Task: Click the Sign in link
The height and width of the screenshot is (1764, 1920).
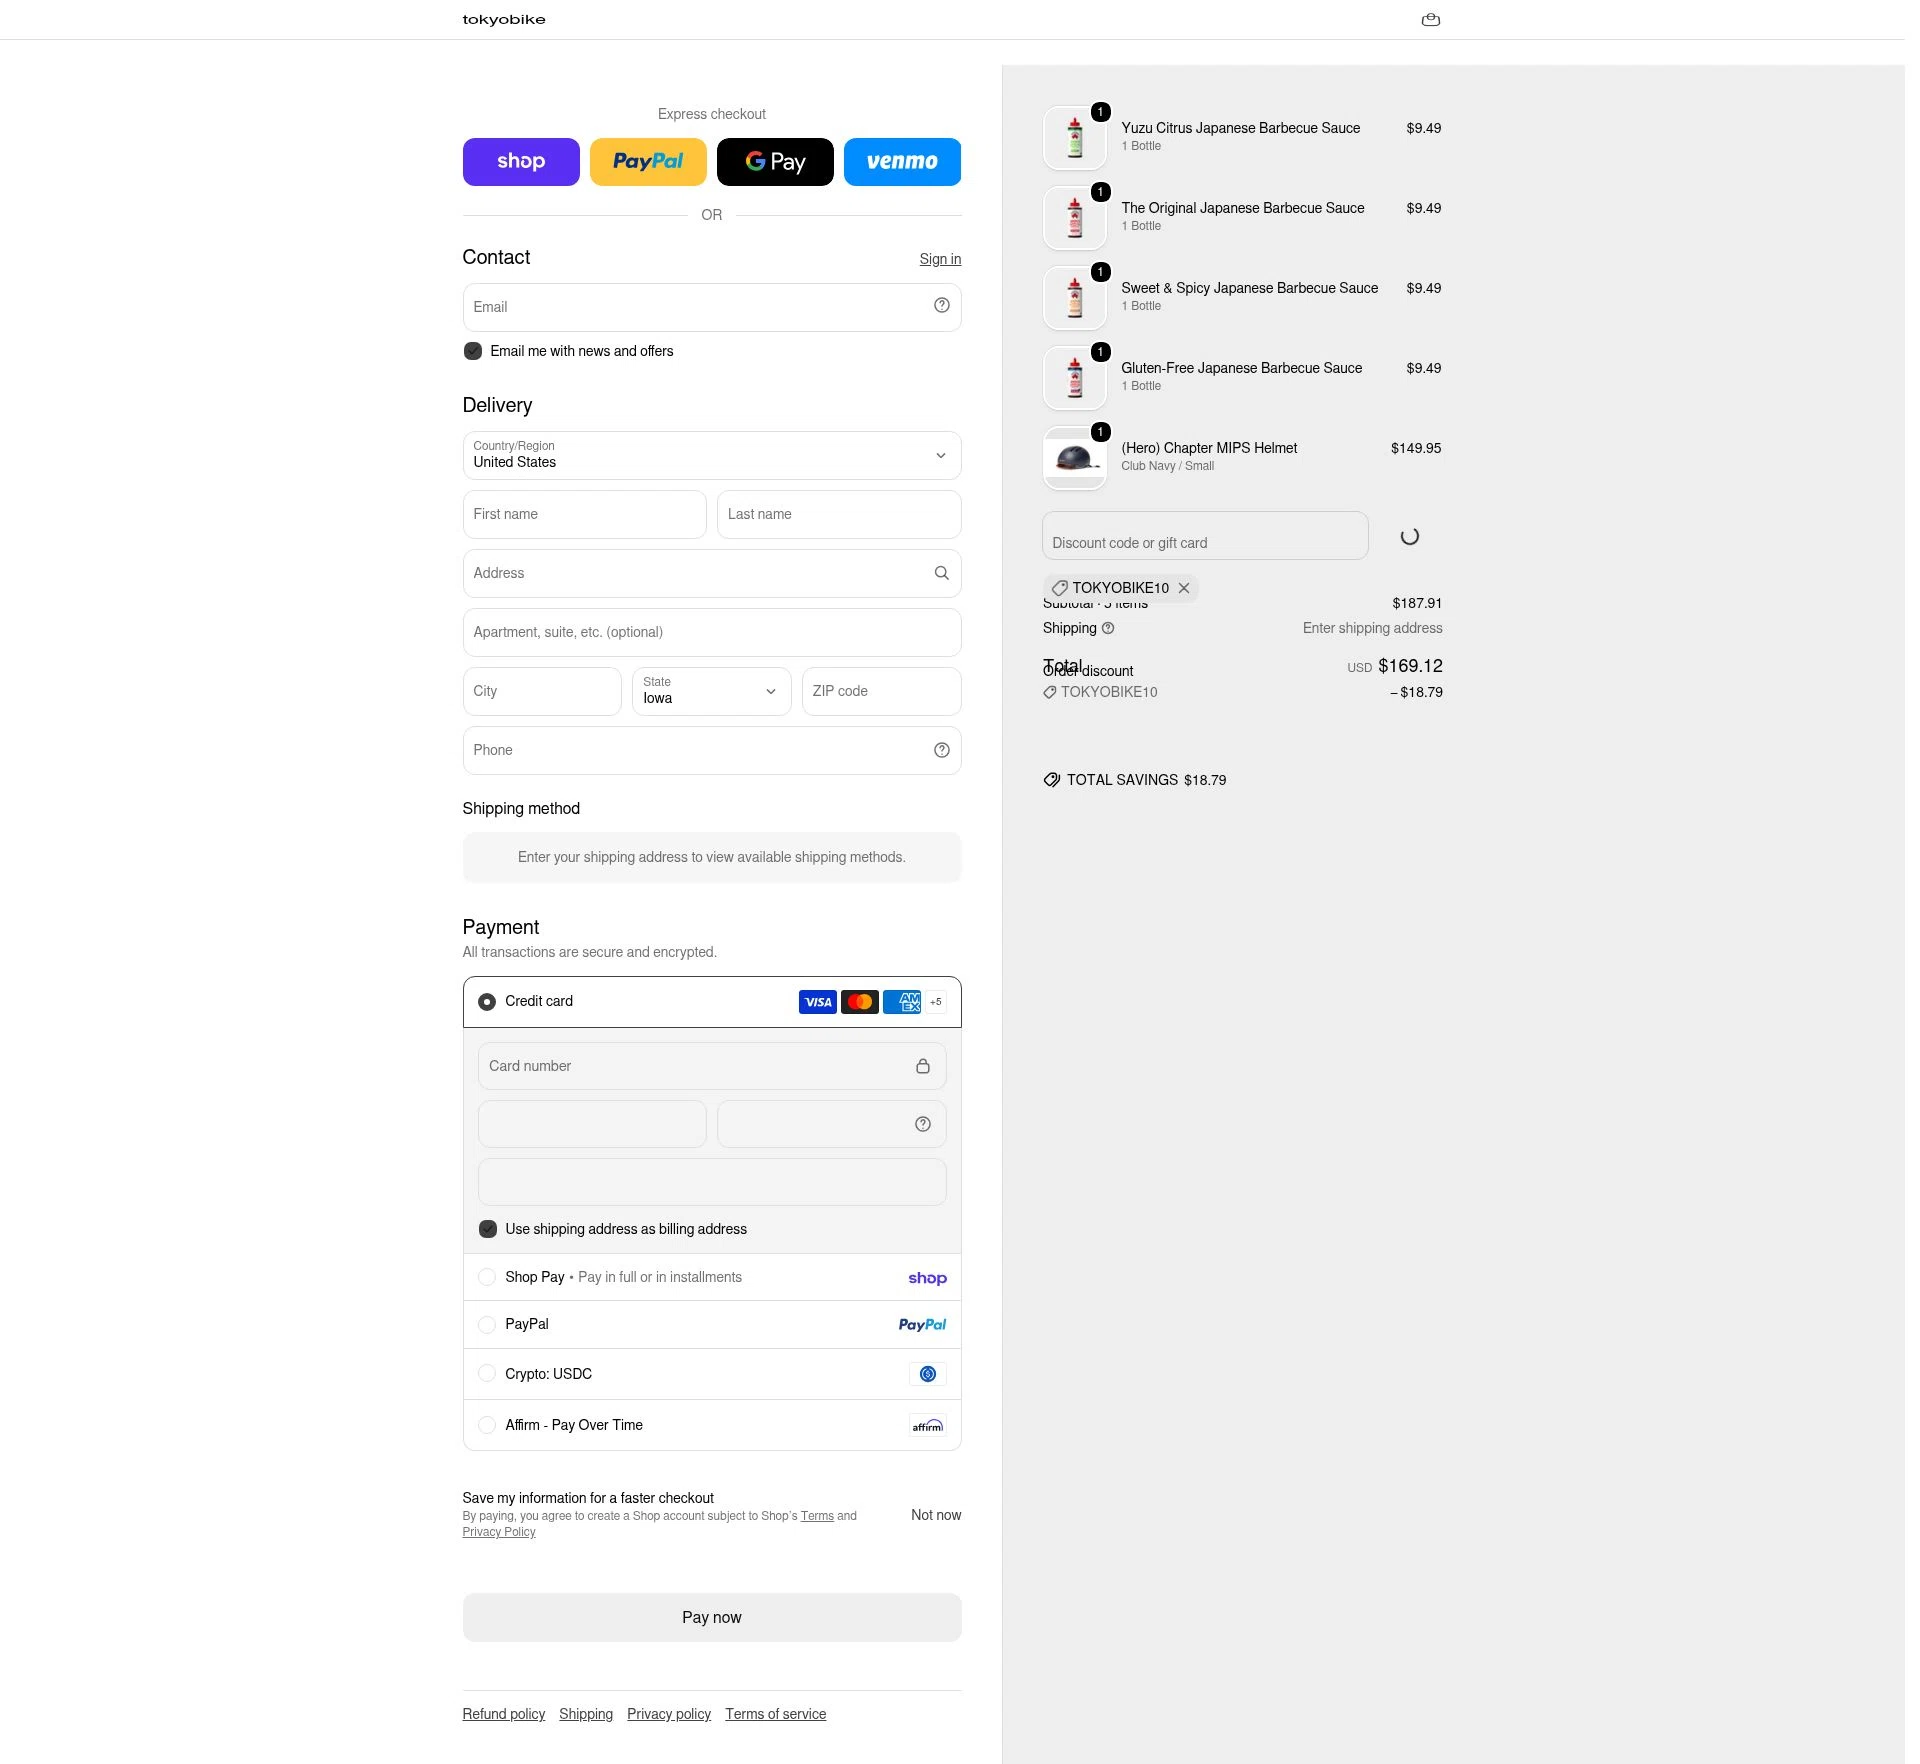Action: (x=940, y=259)
